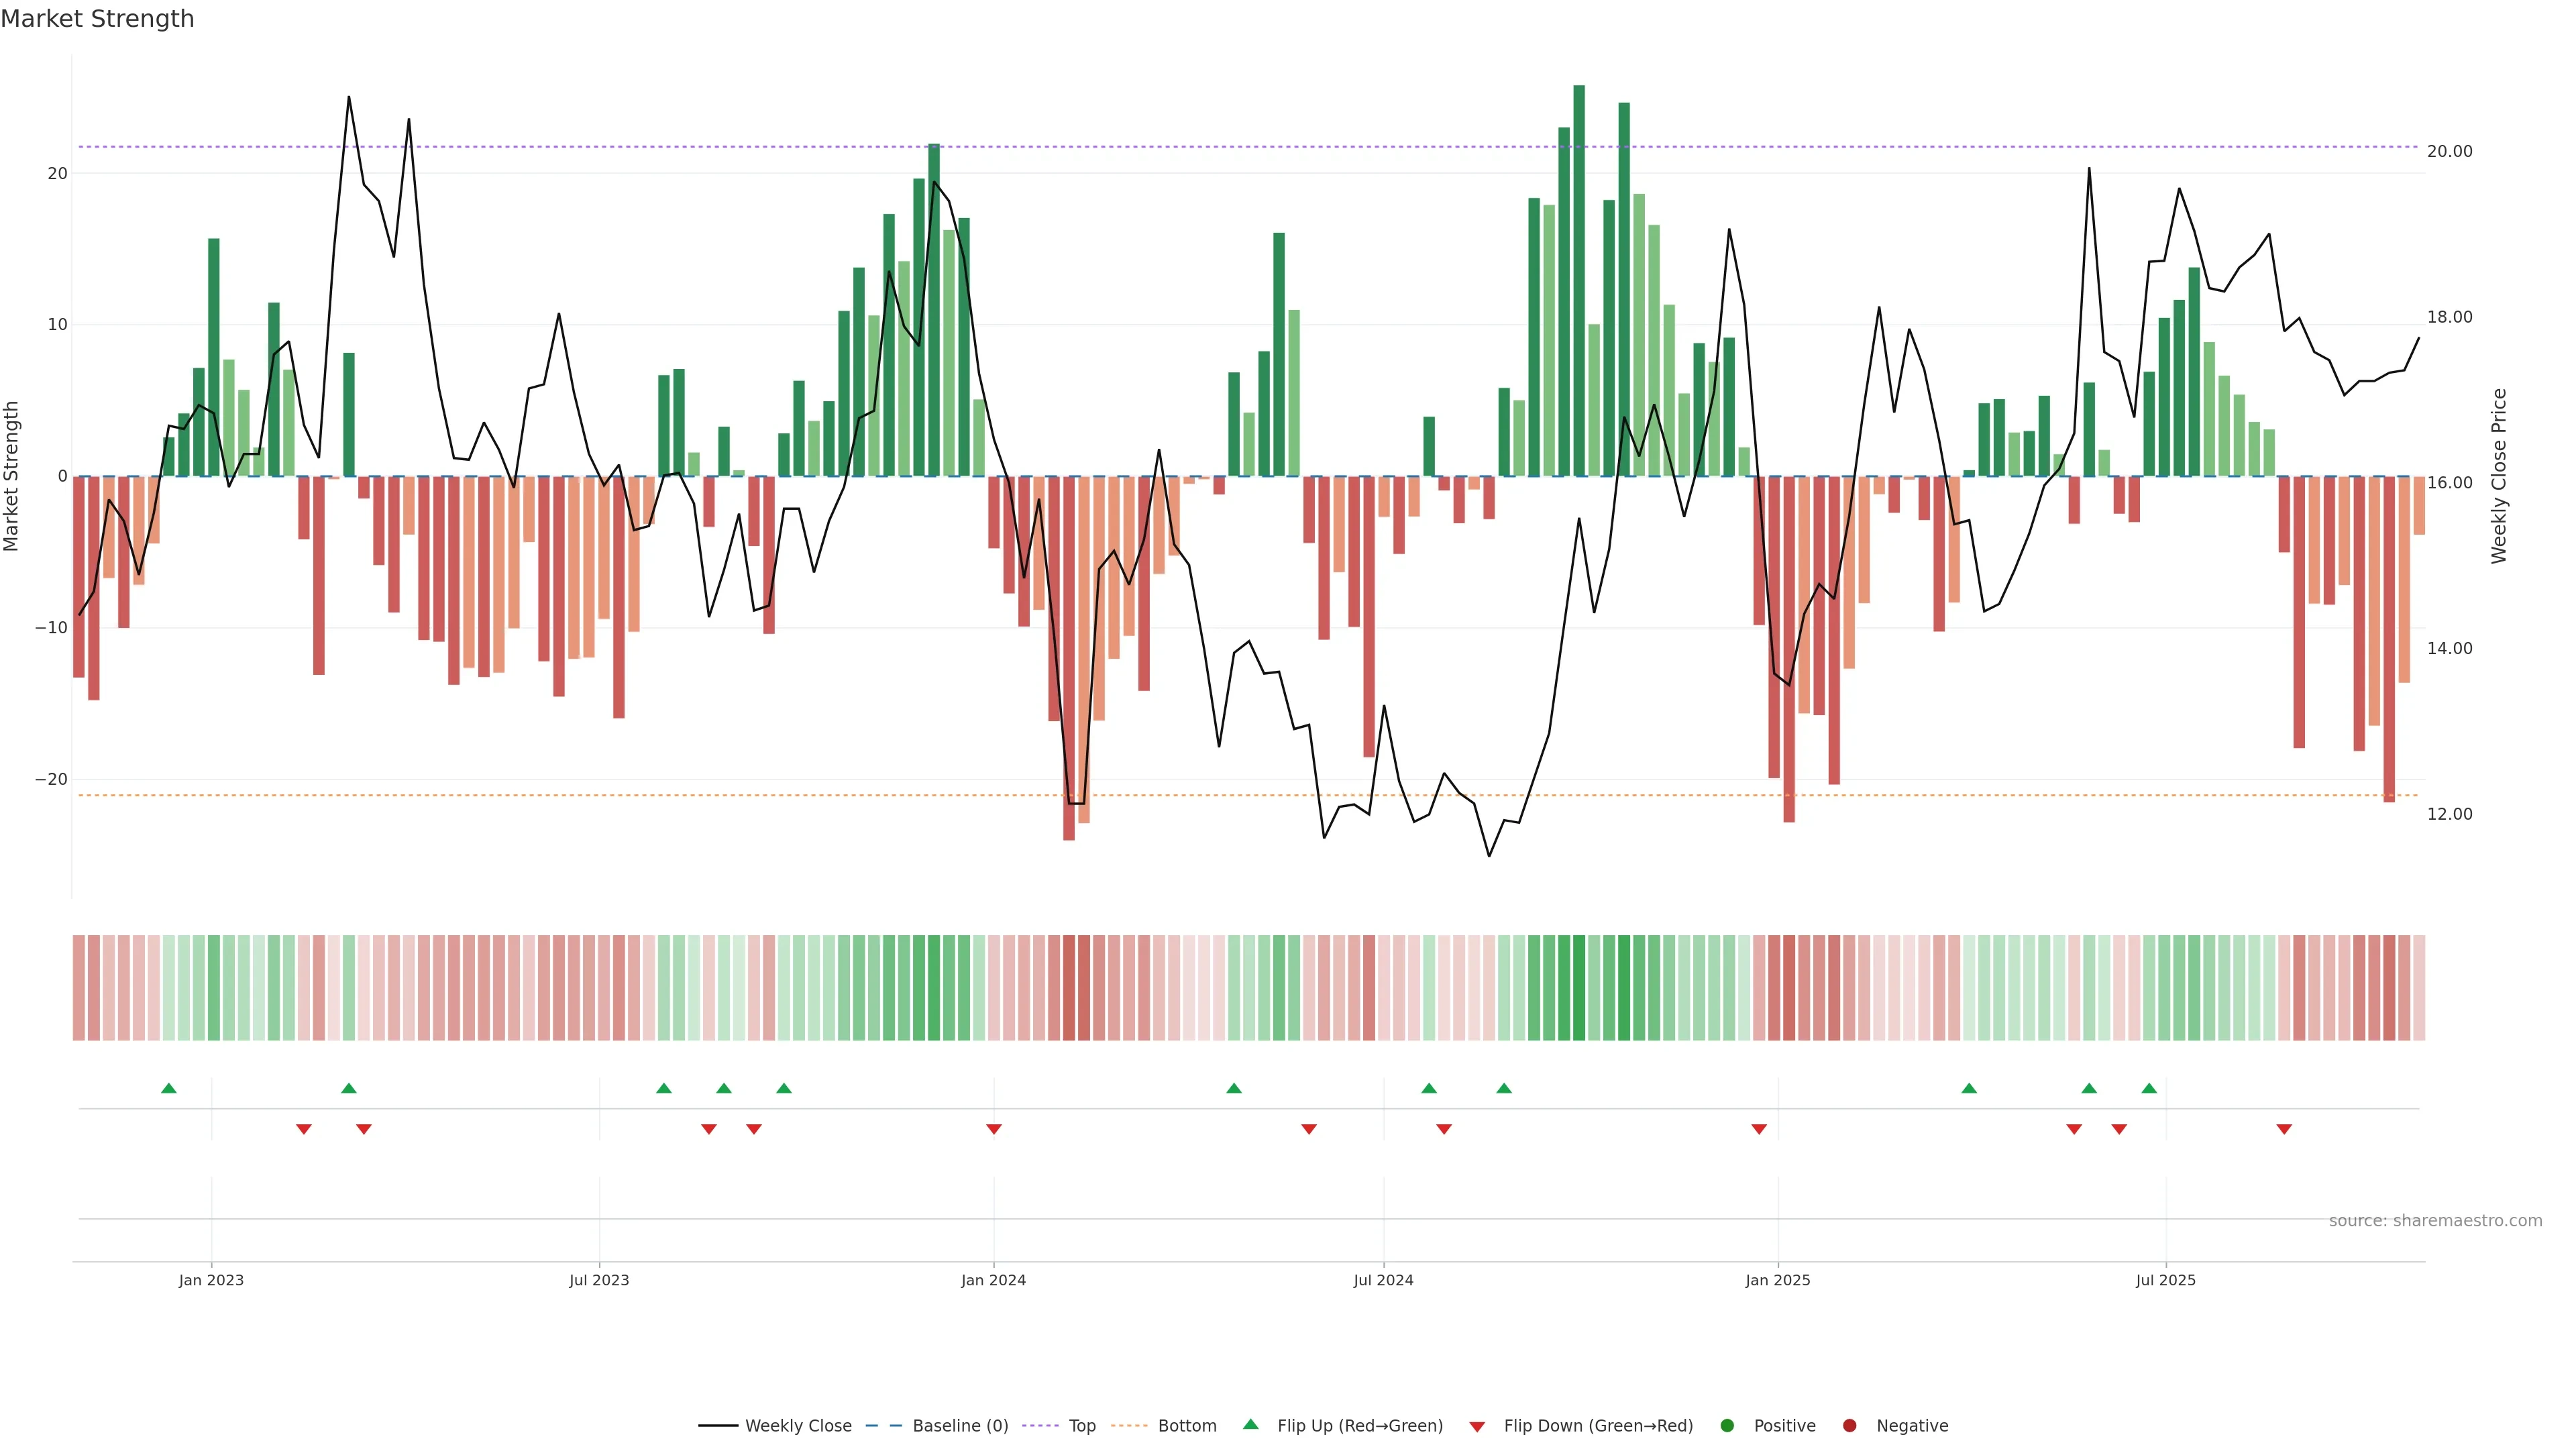The height and width of the screenshot is (1449, 2576).
Task: Toggle Weekly Close line in legend
Action: 775,1426
